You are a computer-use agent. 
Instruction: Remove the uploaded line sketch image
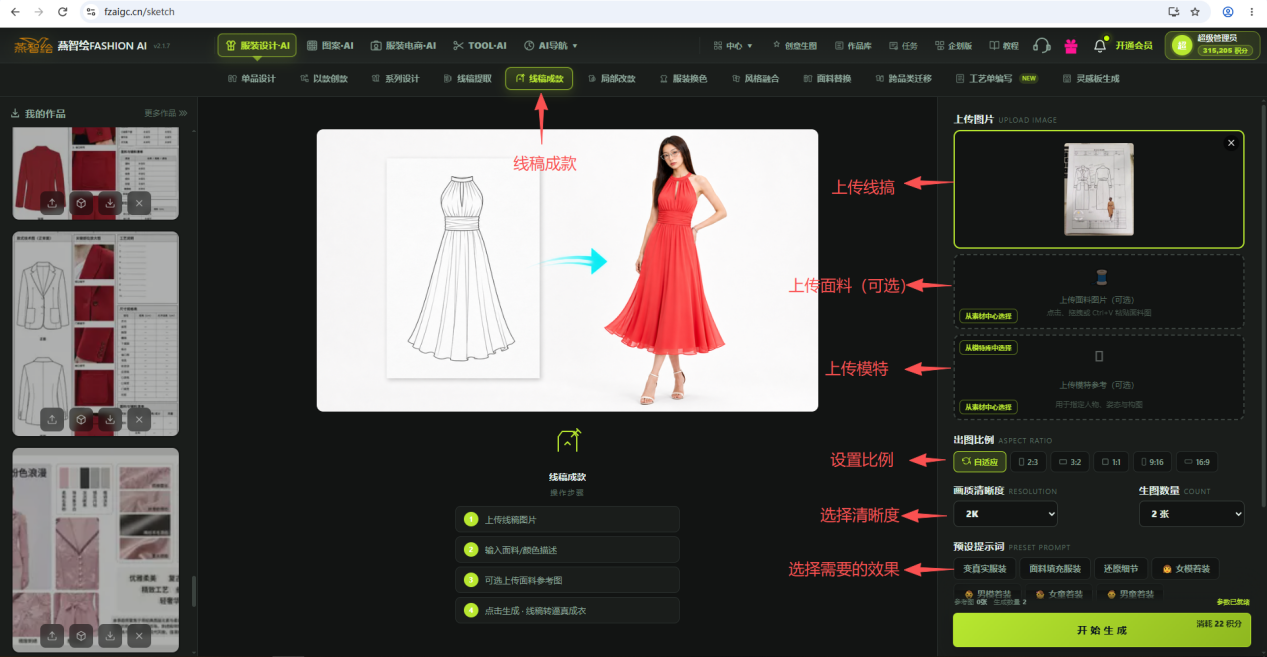pos(1231,143)
